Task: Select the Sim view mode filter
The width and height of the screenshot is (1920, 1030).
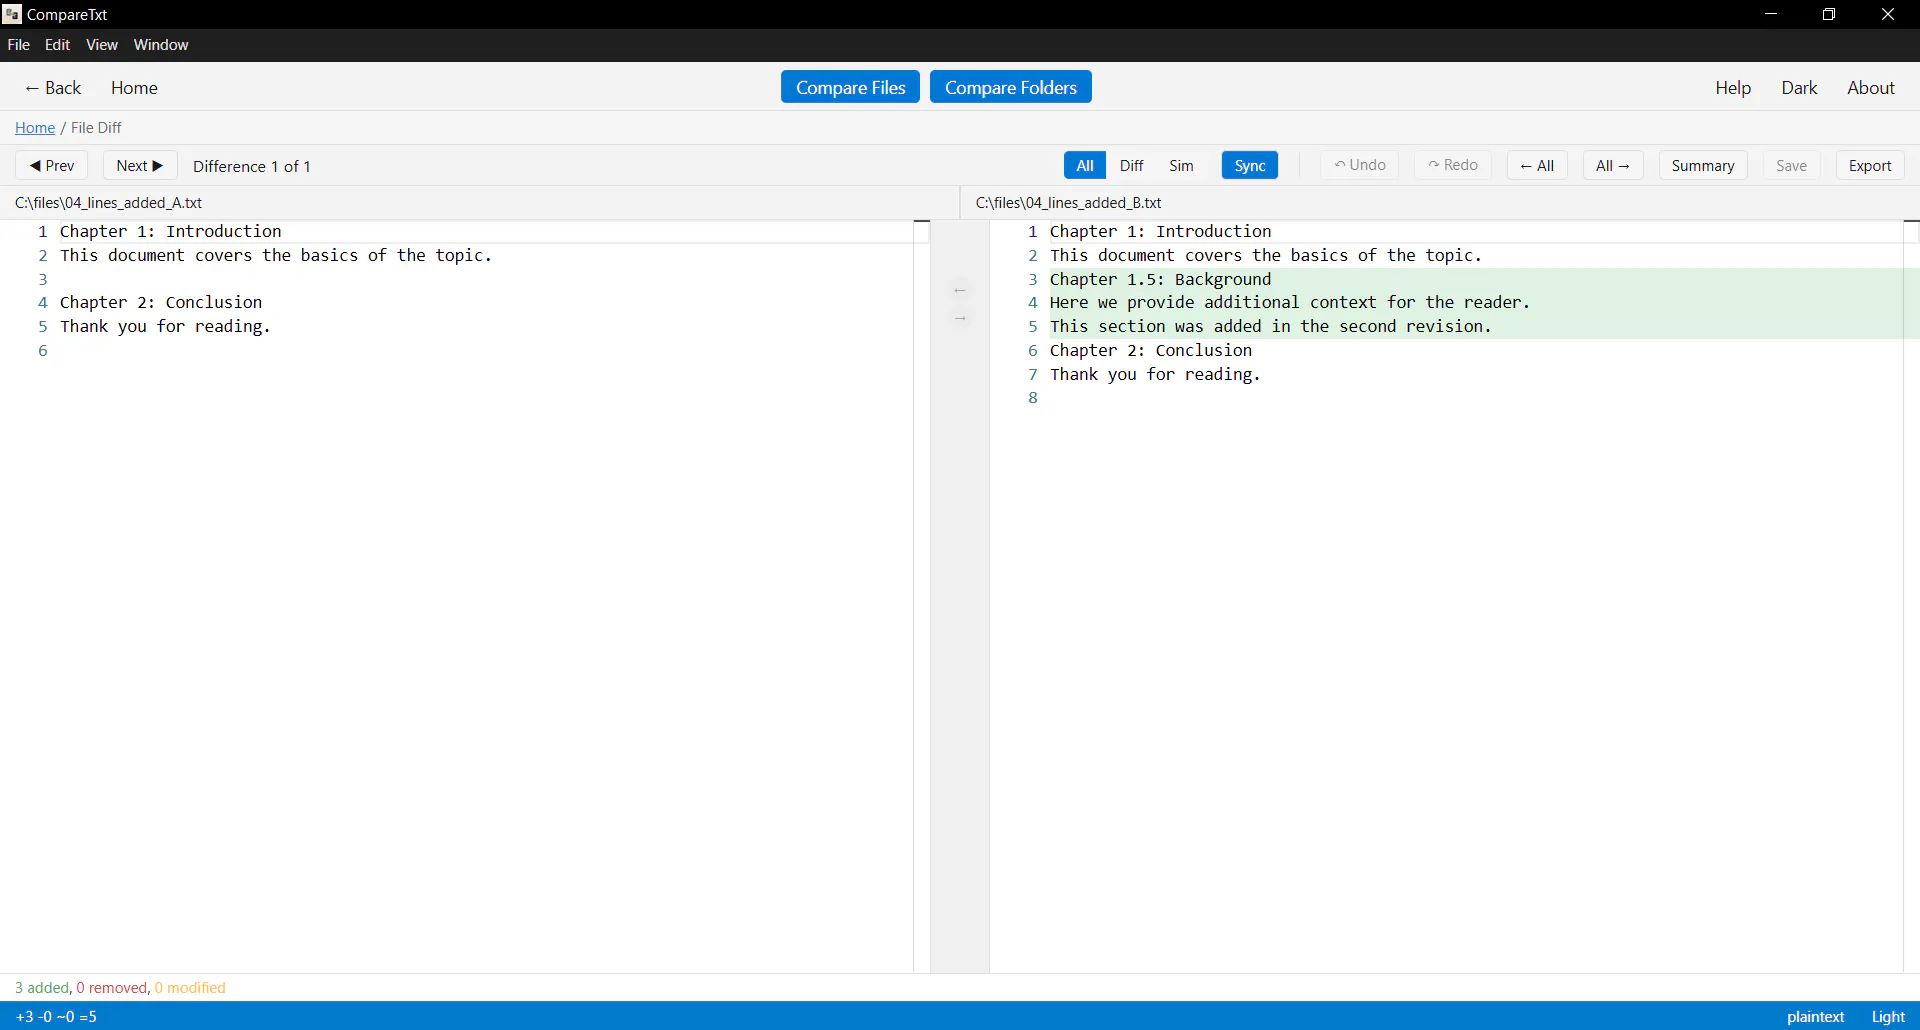Action: click(x=1182, y=166)
